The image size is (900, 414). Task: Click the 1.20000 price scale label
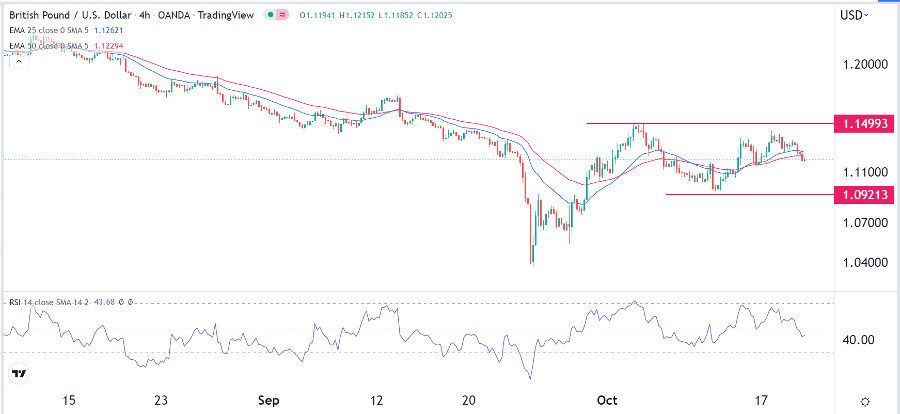[863, 63]
